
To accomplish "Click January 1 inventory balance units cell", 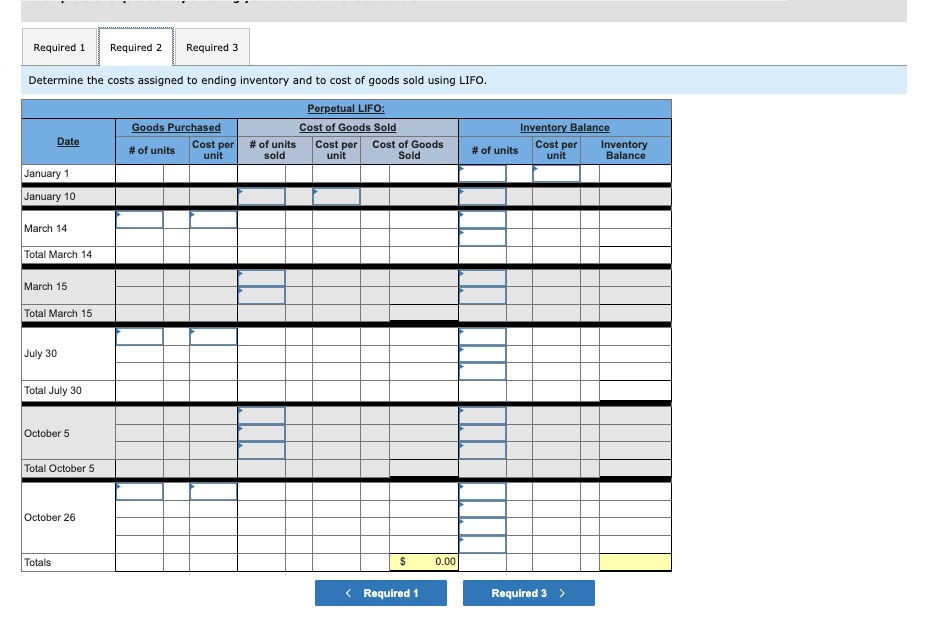I will 483,172.
